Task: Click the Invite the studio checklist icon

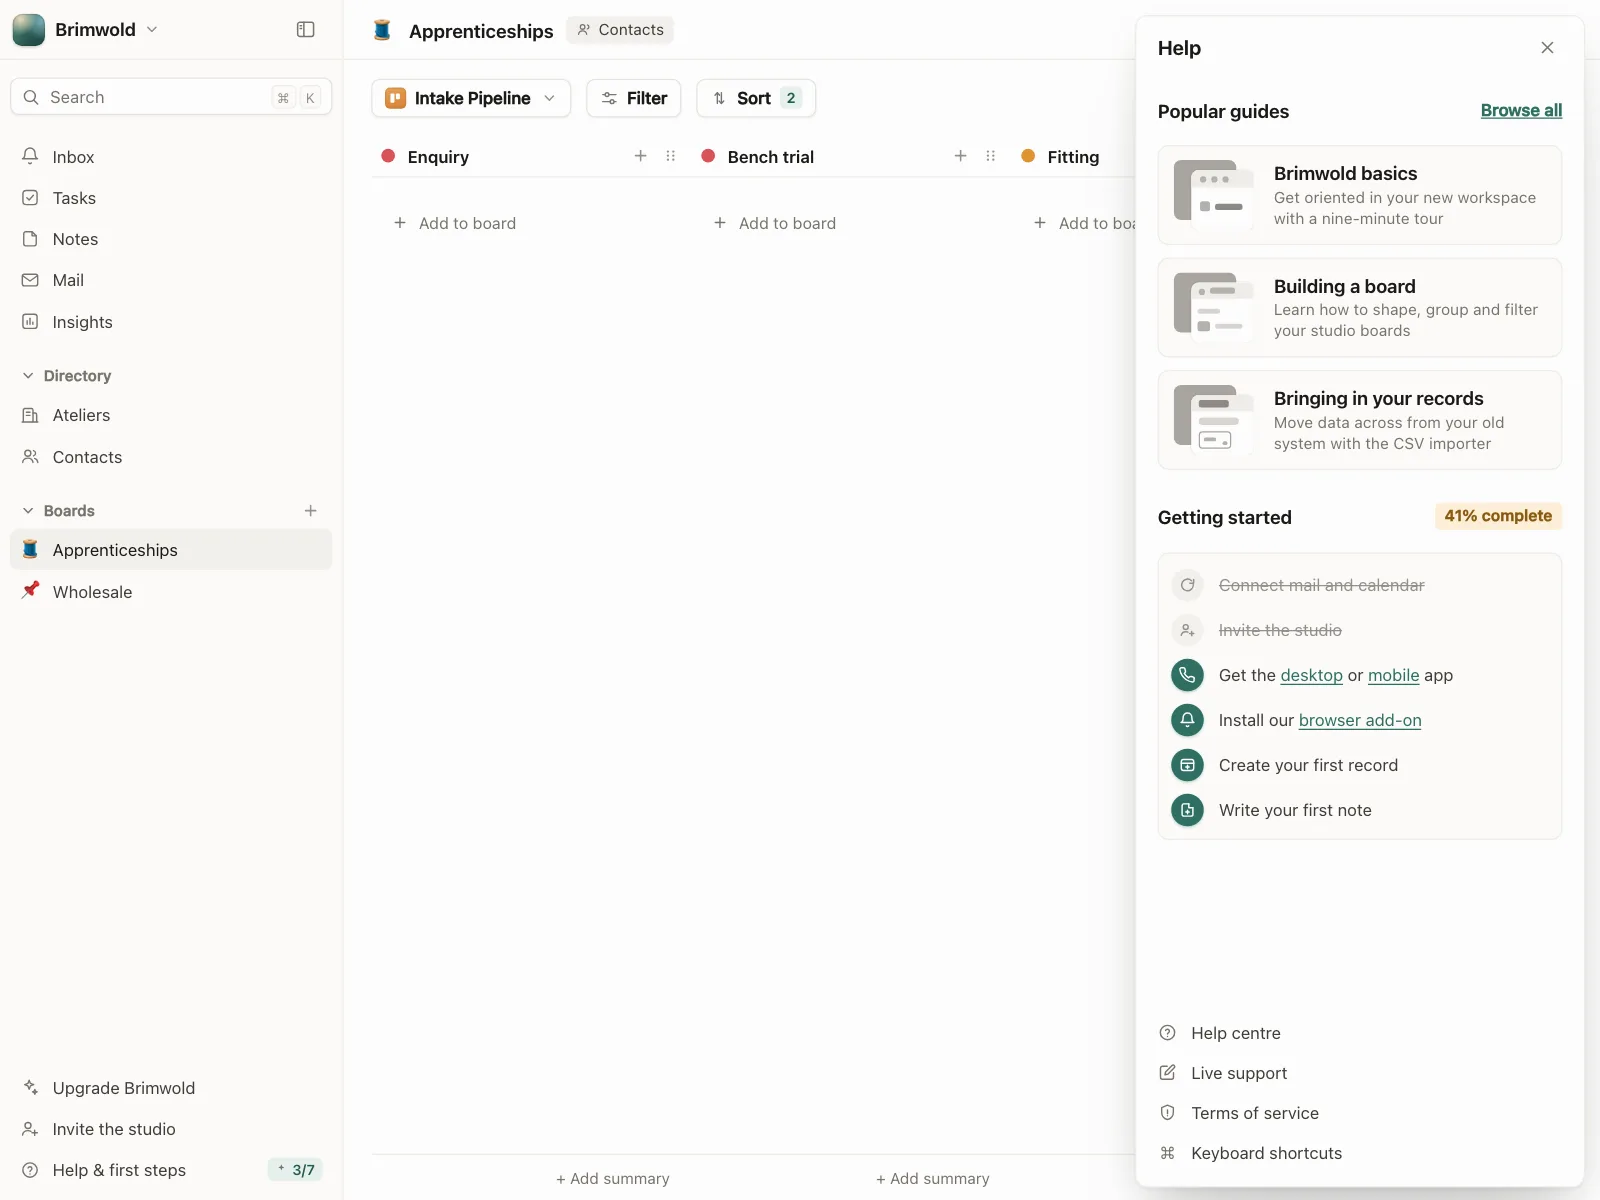Action: coord(1187,630)
